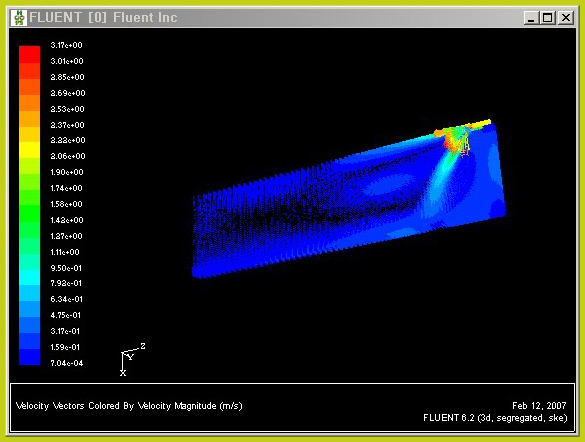Click the X axis label of triad
The image size is (585, 442).
(123, 373)
